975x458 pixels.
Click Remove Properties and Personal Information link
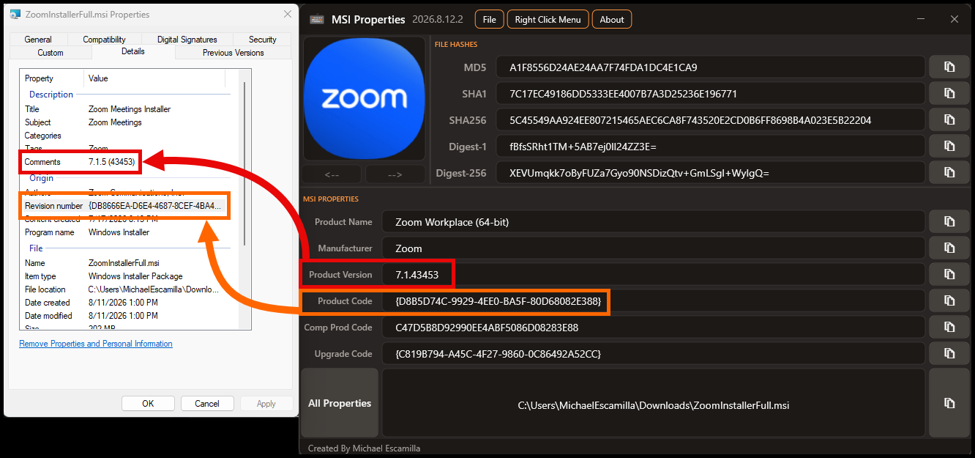tap(96, 344)
